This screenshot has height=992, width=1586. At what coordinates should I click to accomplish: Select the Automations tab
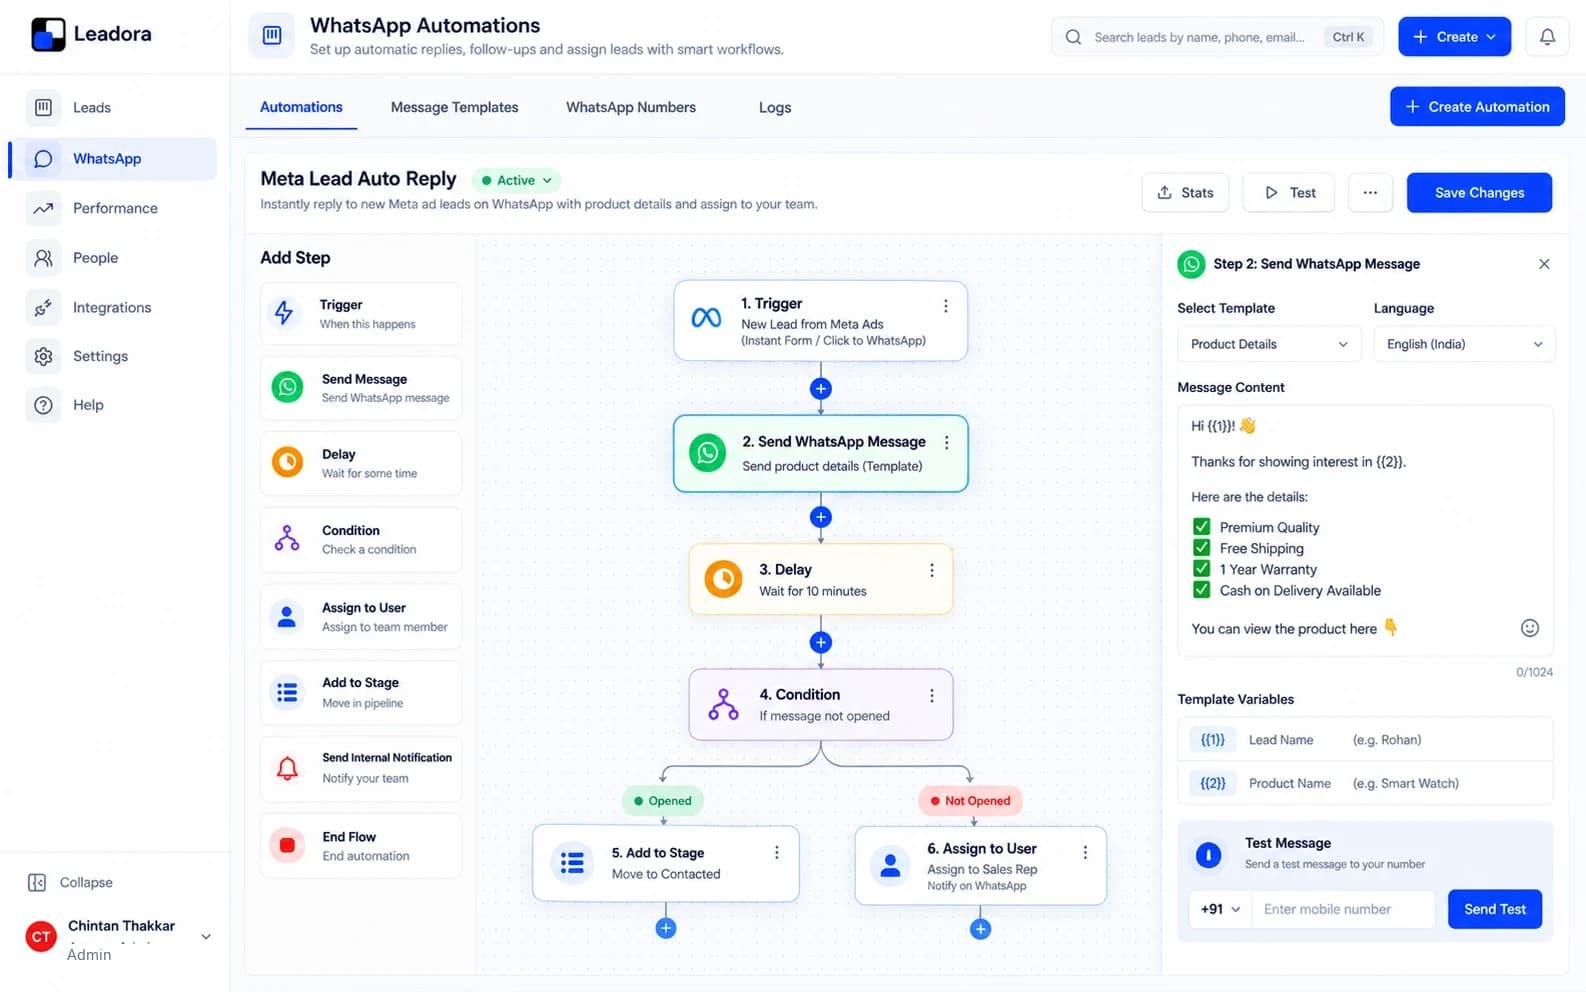(301, 107)
